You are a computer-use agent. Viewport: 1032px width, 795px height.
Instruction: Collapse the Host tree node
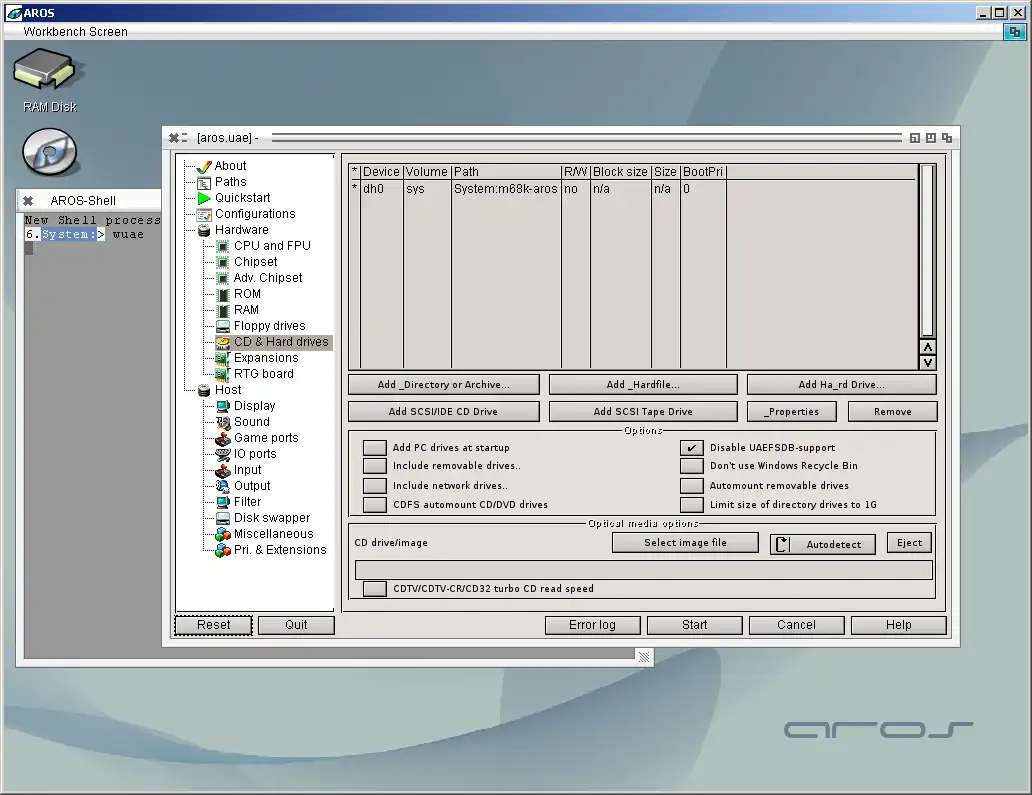[204, 390]
